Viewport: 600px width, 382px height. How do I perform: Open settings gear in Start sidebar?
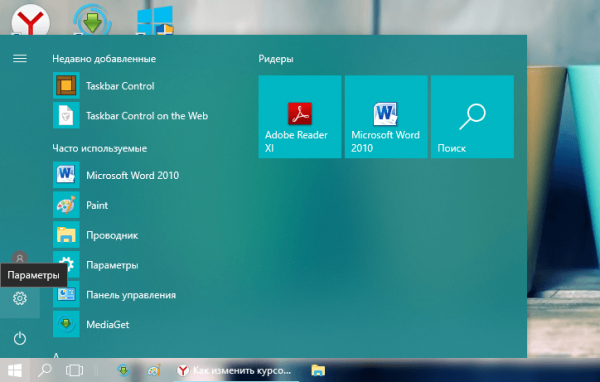click(x=20, y=298)
